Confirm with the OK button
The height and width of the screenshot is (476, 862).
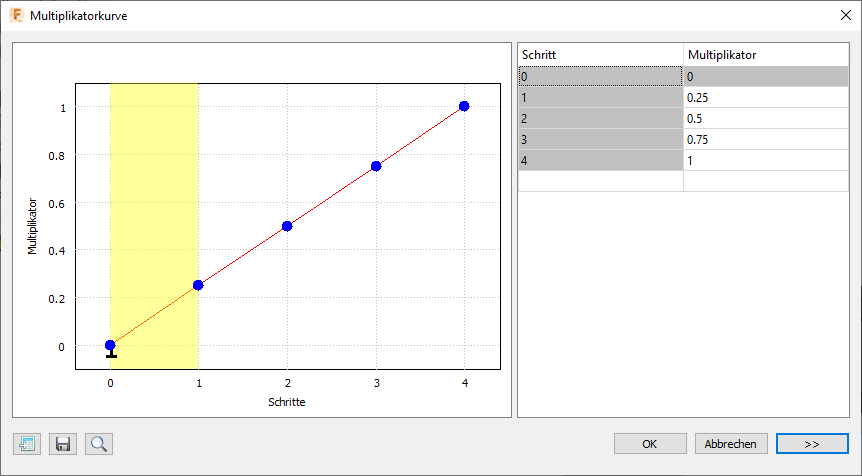pyautogui.click(x=650, y=444)
